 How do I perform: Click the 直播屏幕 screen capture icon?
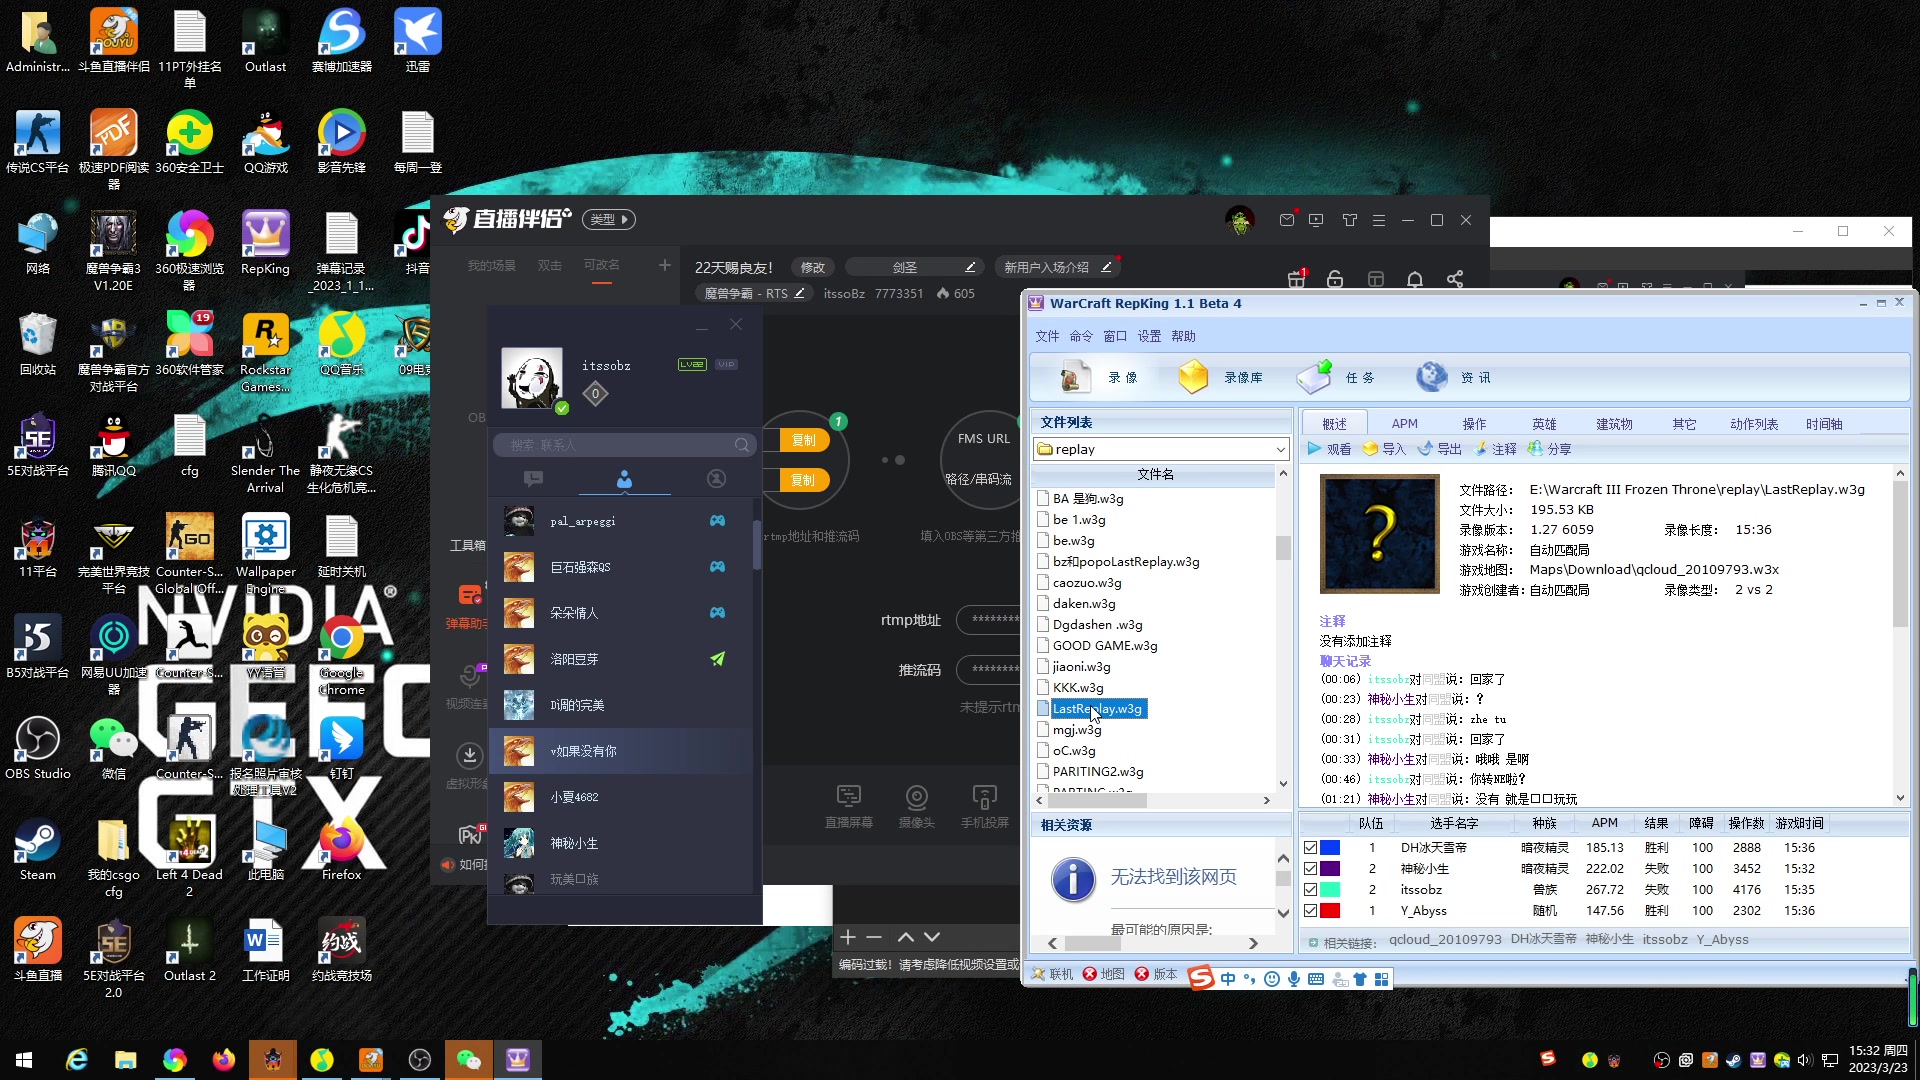coord(848,806)
